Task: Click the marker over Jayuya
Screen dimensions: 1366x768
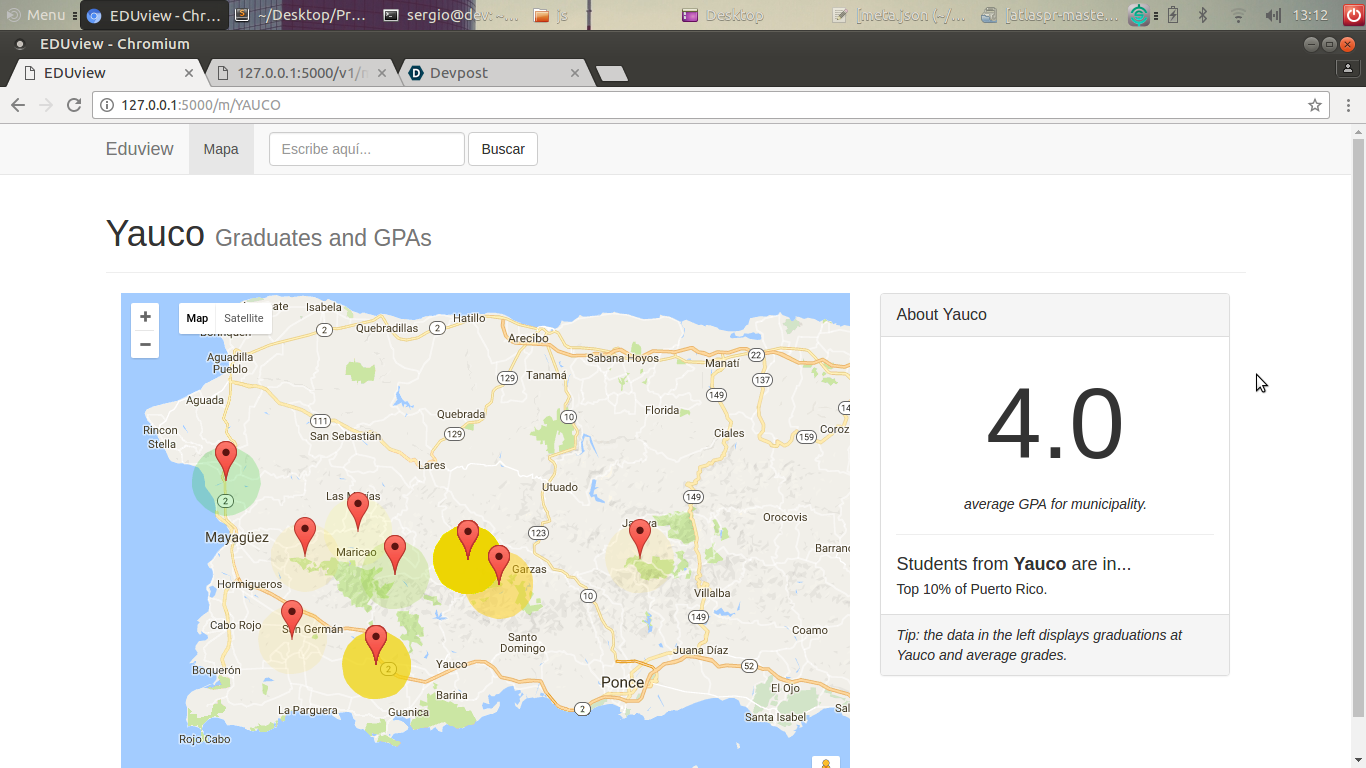Action: [x=640, y=538]
